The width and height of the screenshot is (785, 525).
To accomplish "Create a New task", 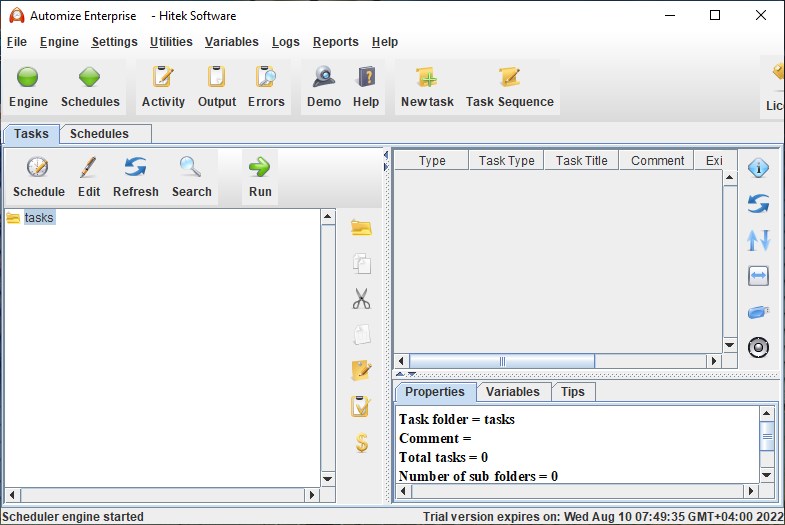I will click(x=427, y=87).
